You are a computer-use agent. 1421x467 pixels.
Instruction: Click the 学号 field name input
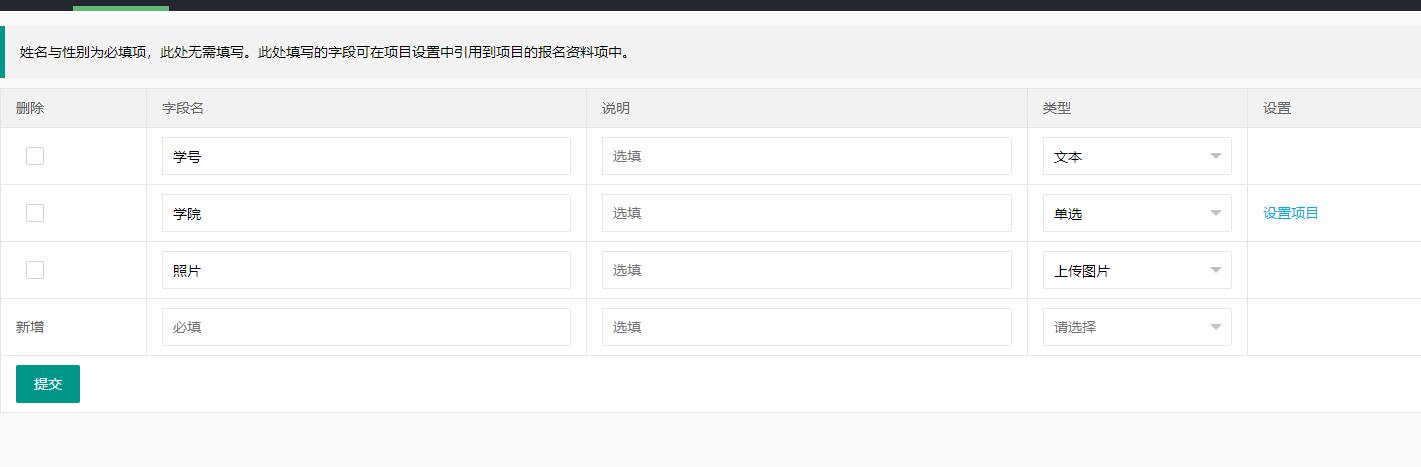366,156
